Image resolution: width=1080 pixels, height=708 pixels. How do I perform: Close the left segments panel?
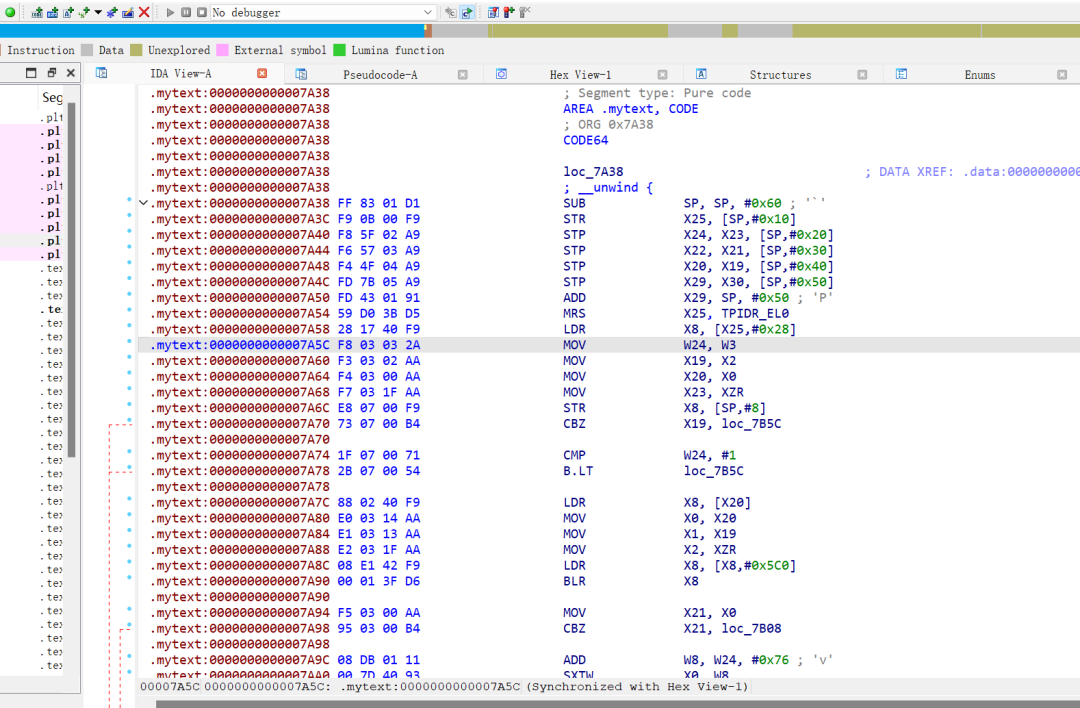pos(70,73)
